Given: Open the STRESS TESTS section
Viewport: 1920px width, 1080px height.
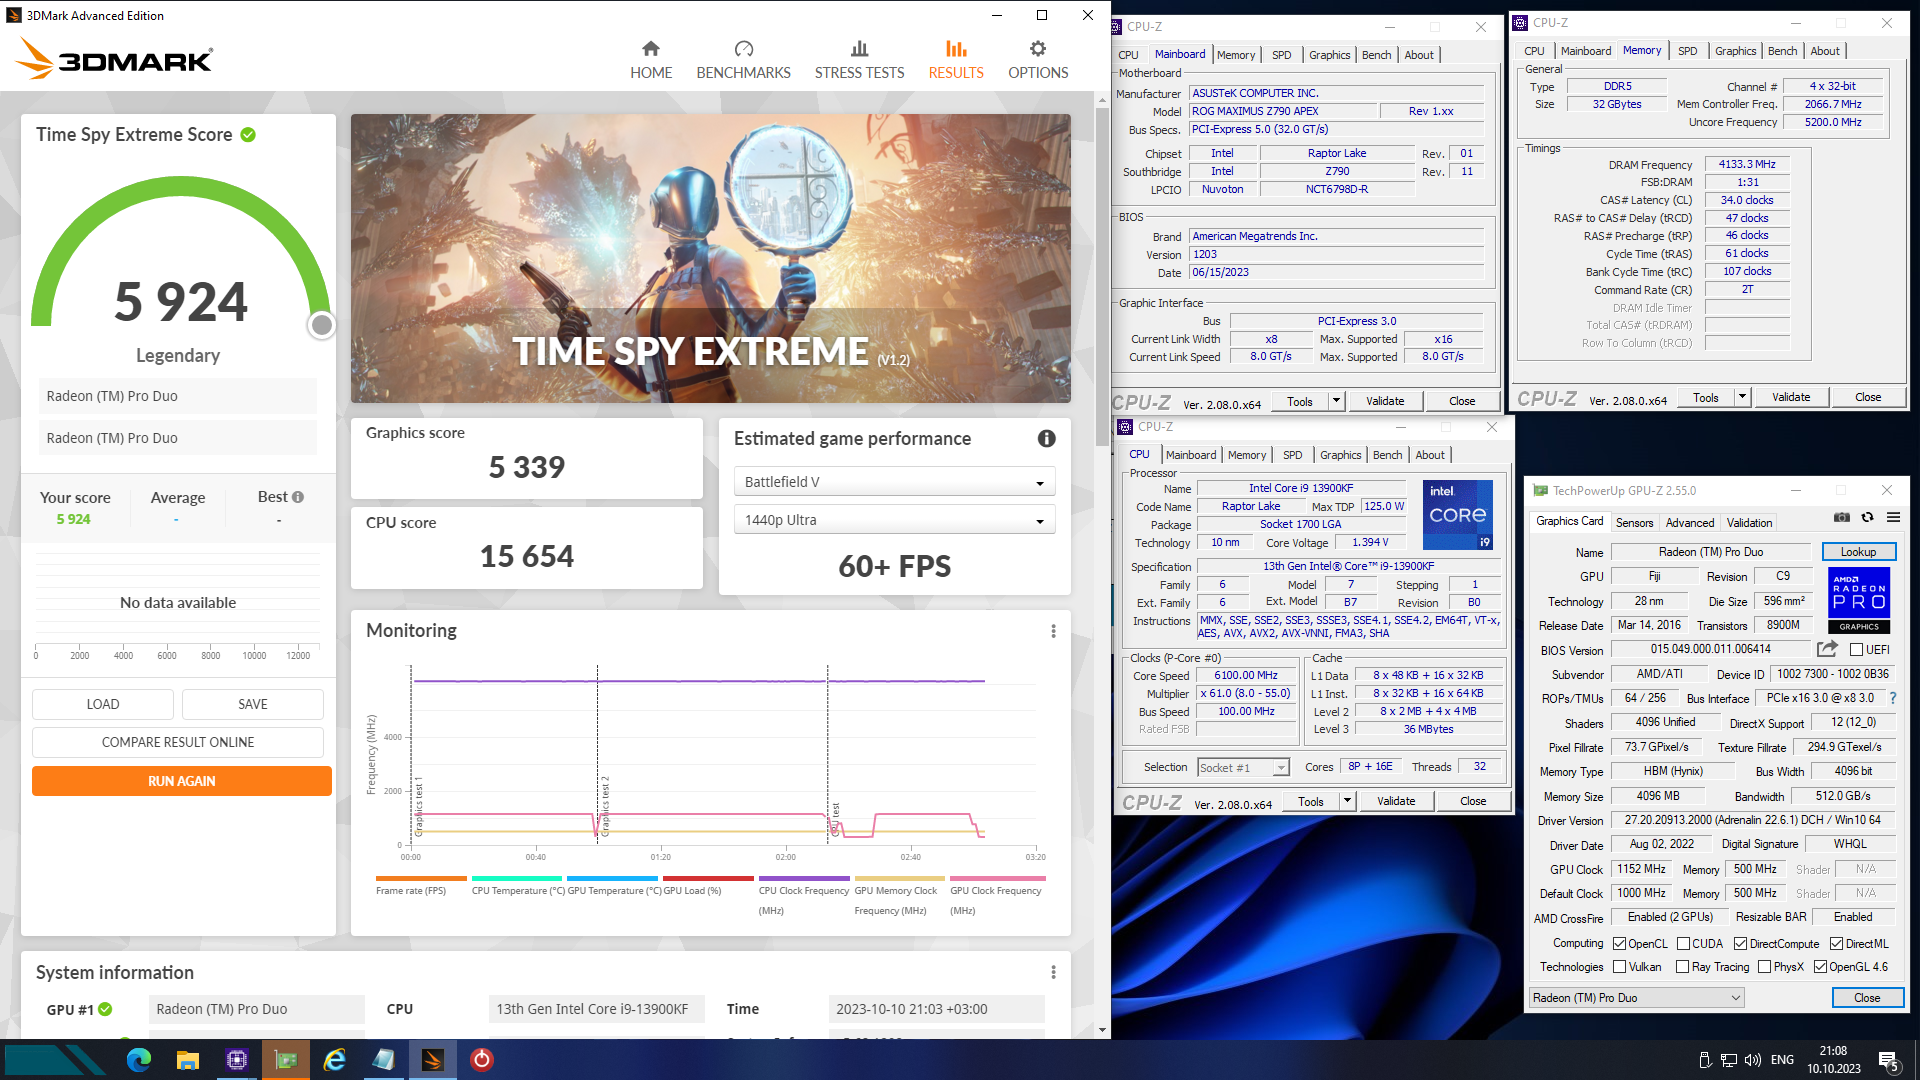Looking at the screenshot, I should 859,60.
